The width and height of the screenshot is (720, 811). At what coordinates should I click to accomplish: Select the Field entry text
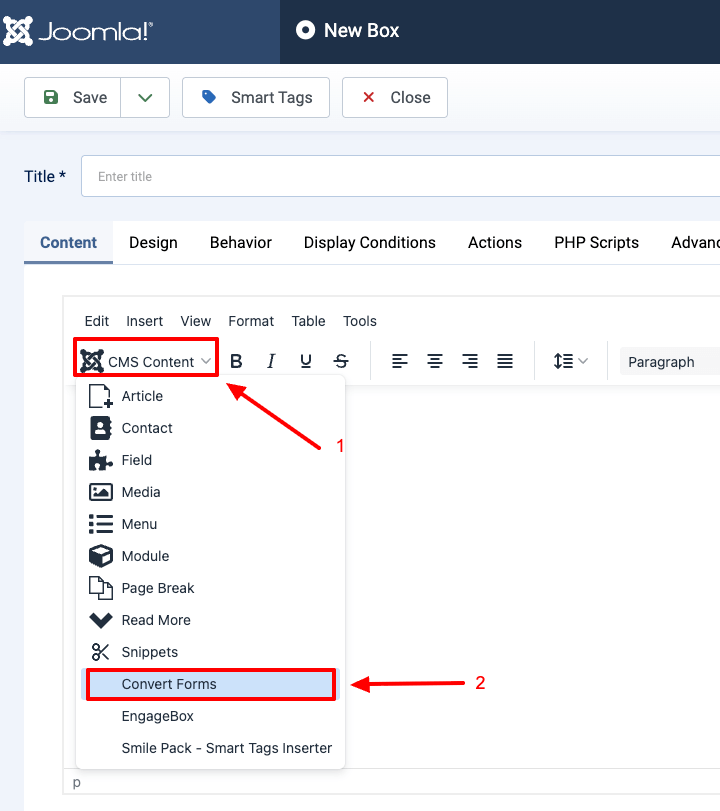pyautogui.click(x=137, y=460)
